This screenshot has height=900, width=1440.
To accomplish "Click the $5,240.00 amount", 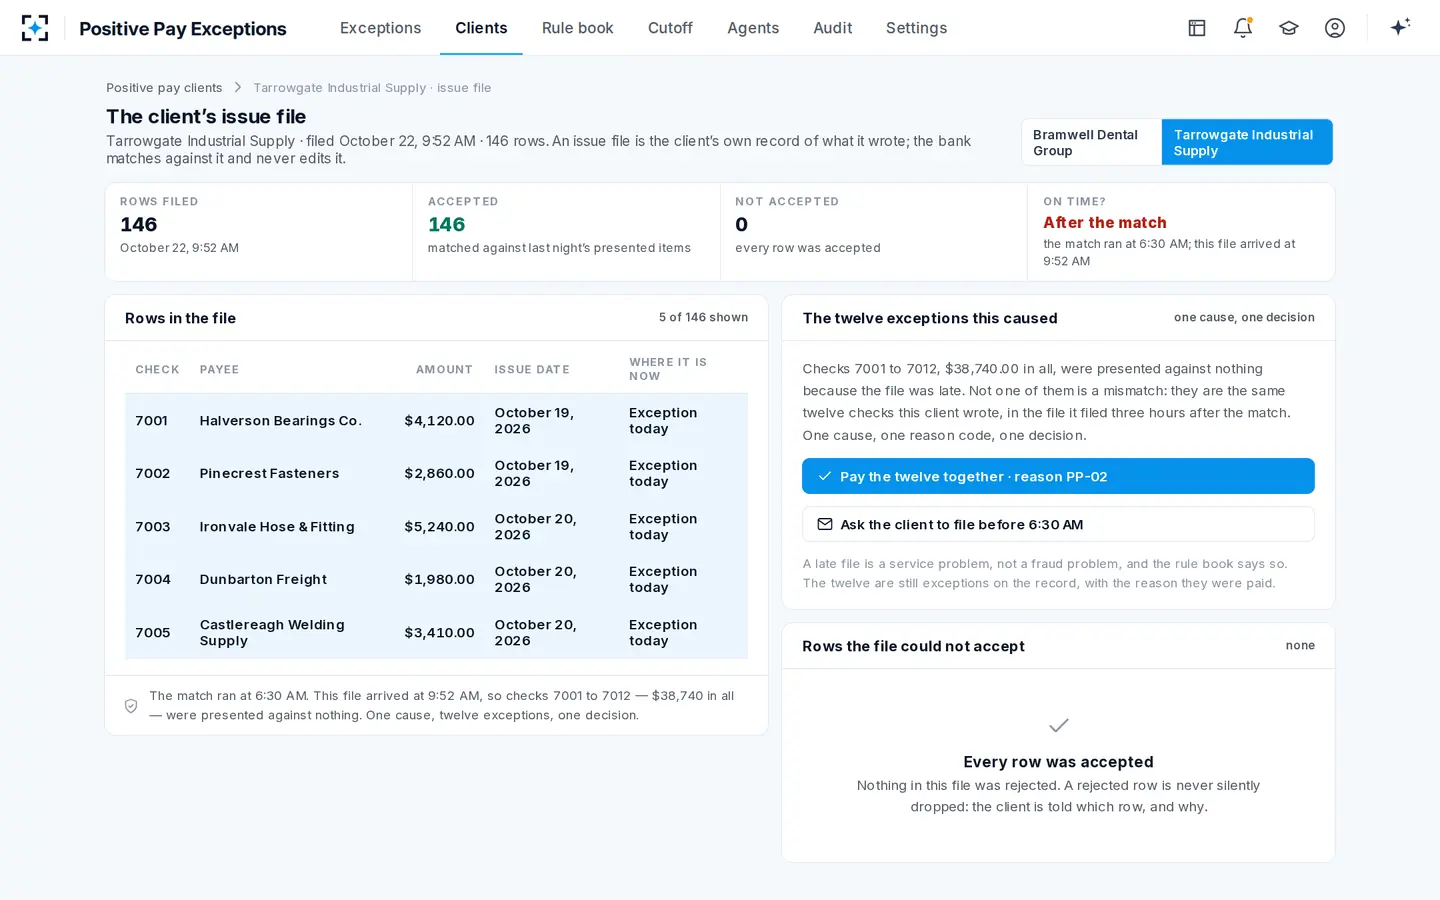I will coord(439,526).
